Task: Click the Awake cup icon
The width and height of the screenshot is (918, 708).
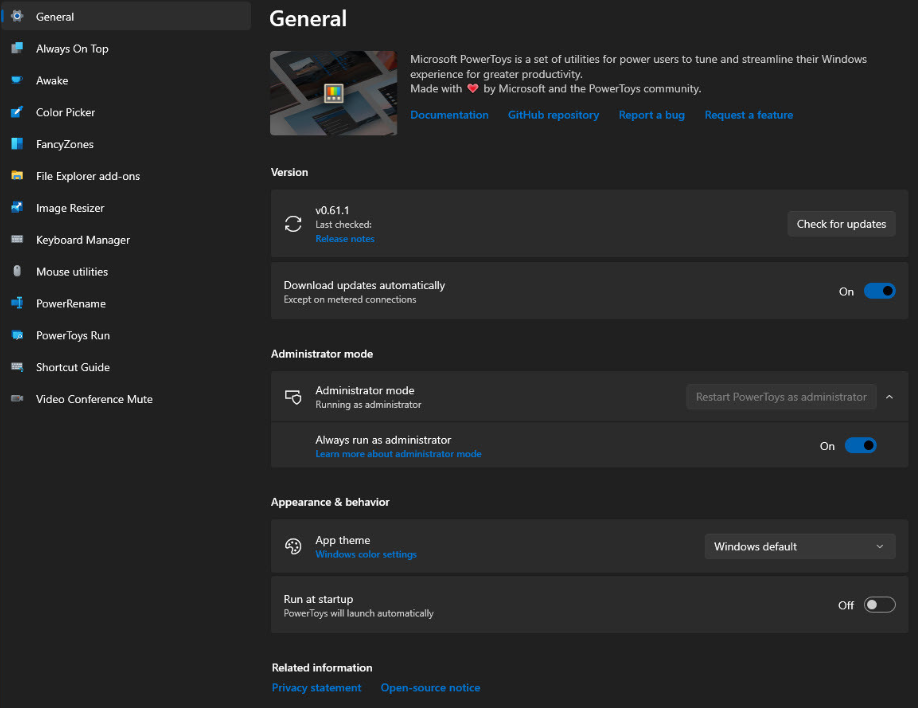Action: (x=17, y=80)
